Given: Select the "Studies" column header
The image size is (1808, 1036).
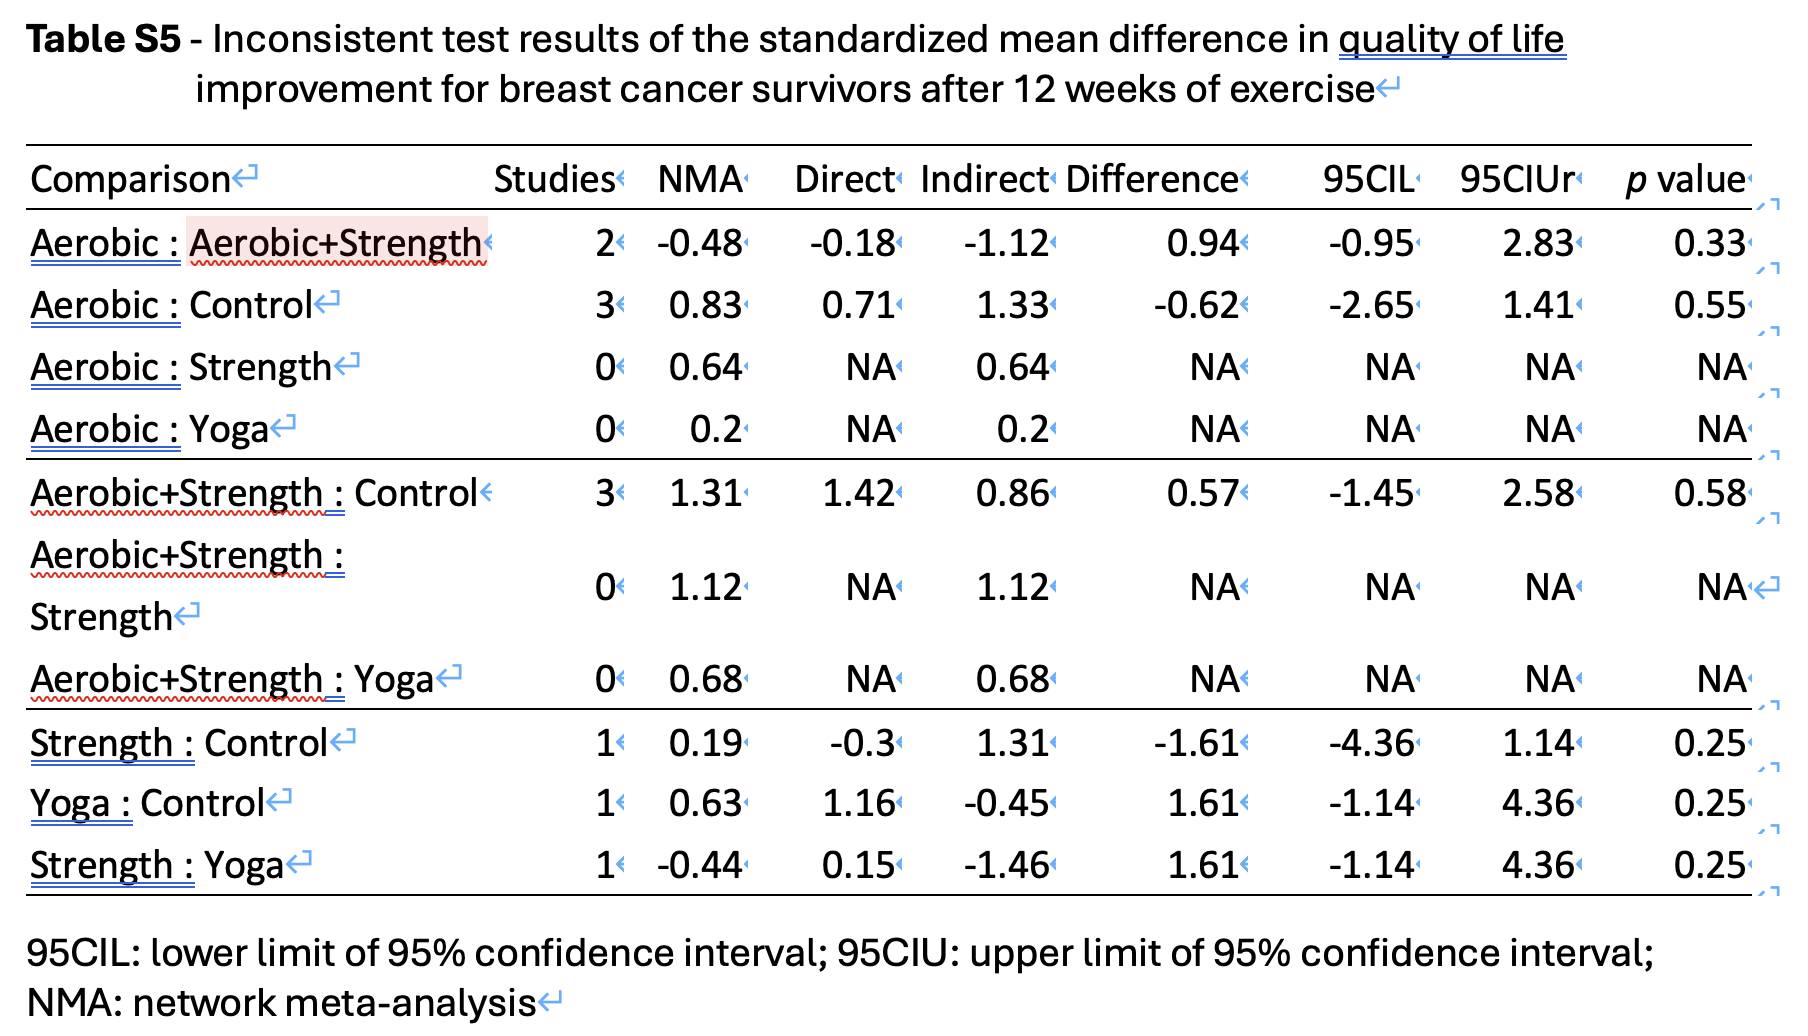Looking at the screenshot, I should 554,180.
